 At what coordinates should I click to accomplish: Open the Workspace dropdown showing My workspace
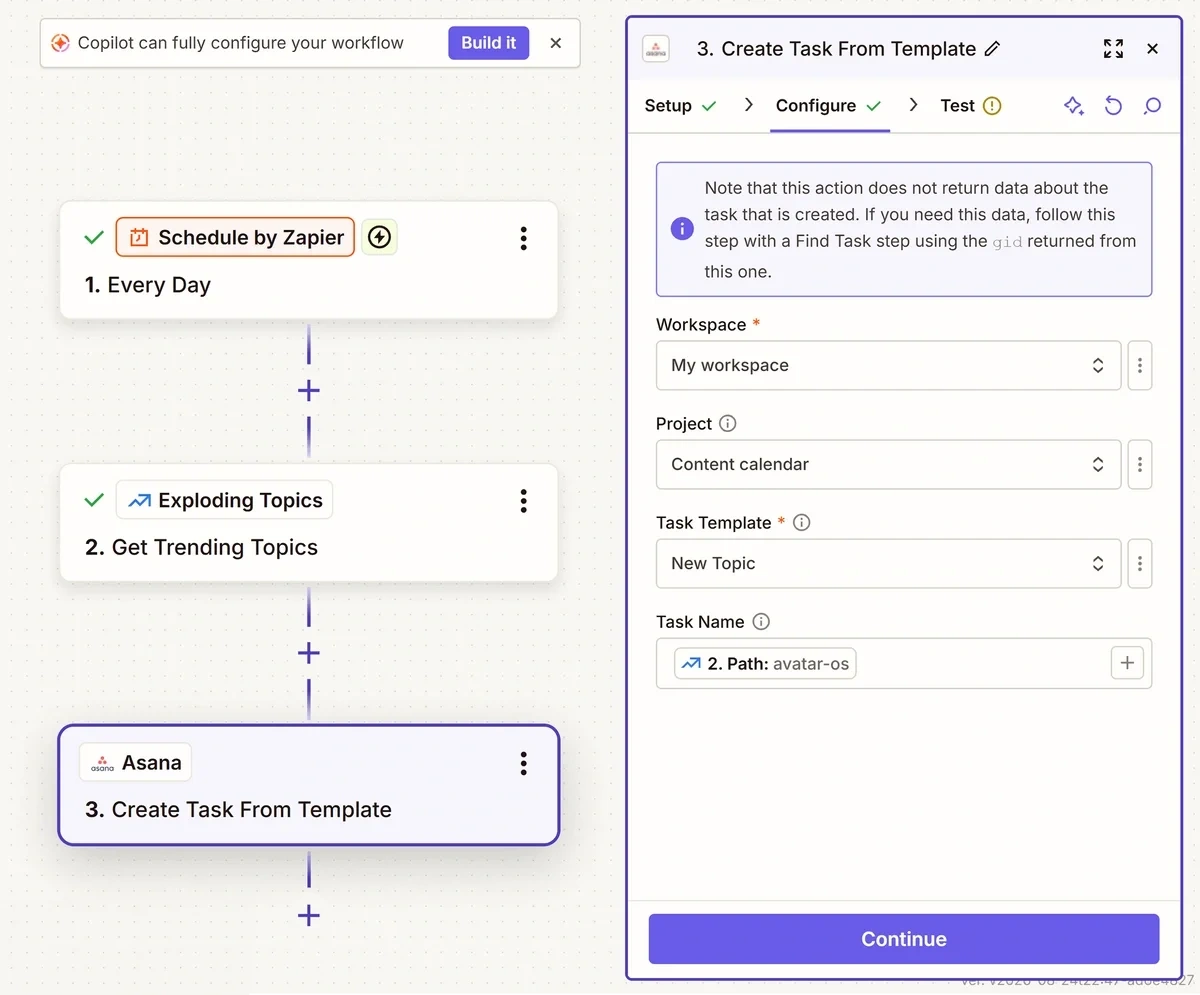coord(888,365)
